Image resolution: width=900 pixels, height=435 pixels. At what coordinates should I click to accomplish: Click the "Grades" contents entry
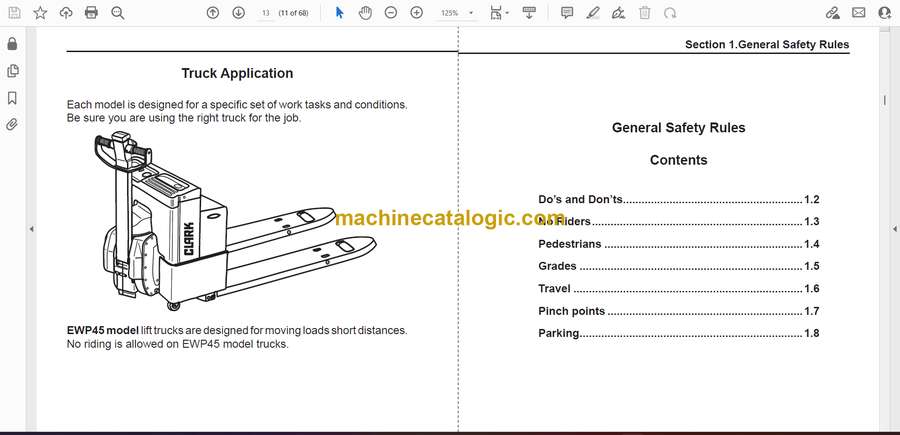click(x=678, y=266)
